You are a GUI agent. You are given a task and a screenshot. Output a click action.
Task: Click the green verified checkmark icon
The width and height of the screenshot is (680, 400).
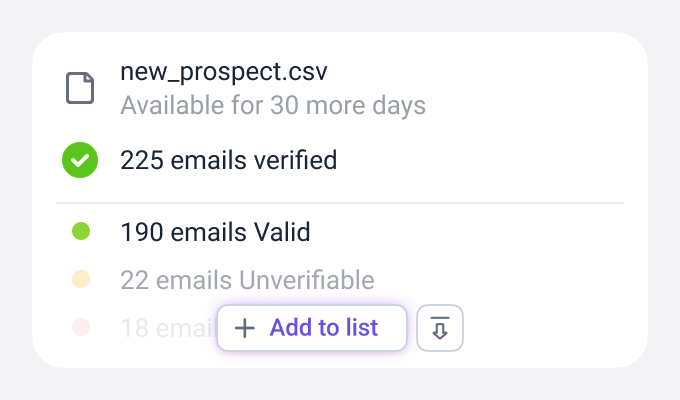tap(80, 160)
